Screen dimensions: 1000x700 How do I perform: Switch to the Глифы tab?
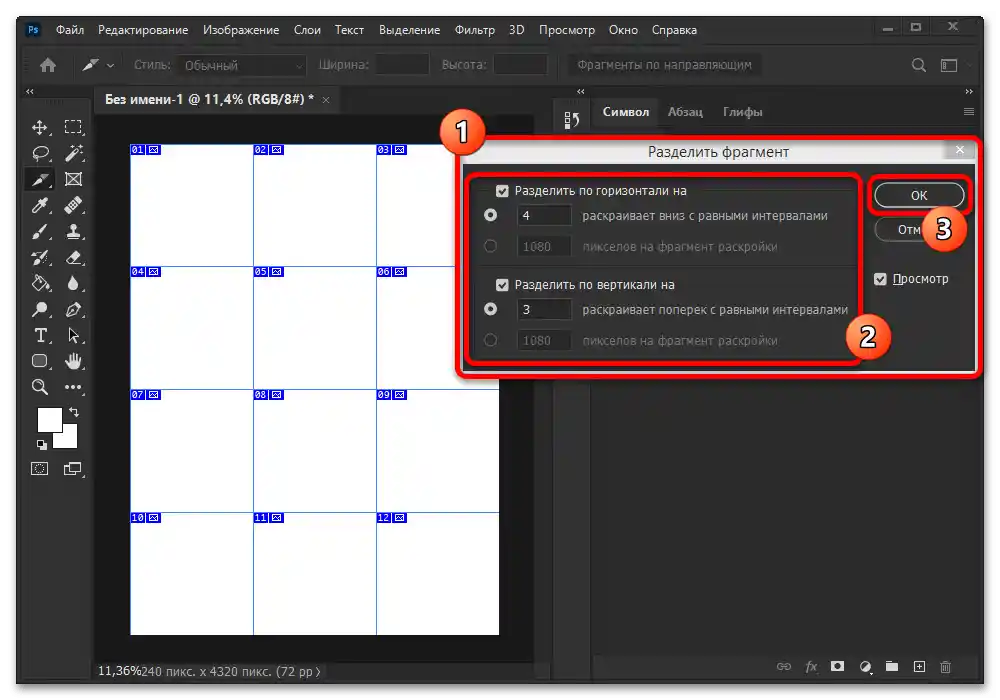[x=742, y=112]
